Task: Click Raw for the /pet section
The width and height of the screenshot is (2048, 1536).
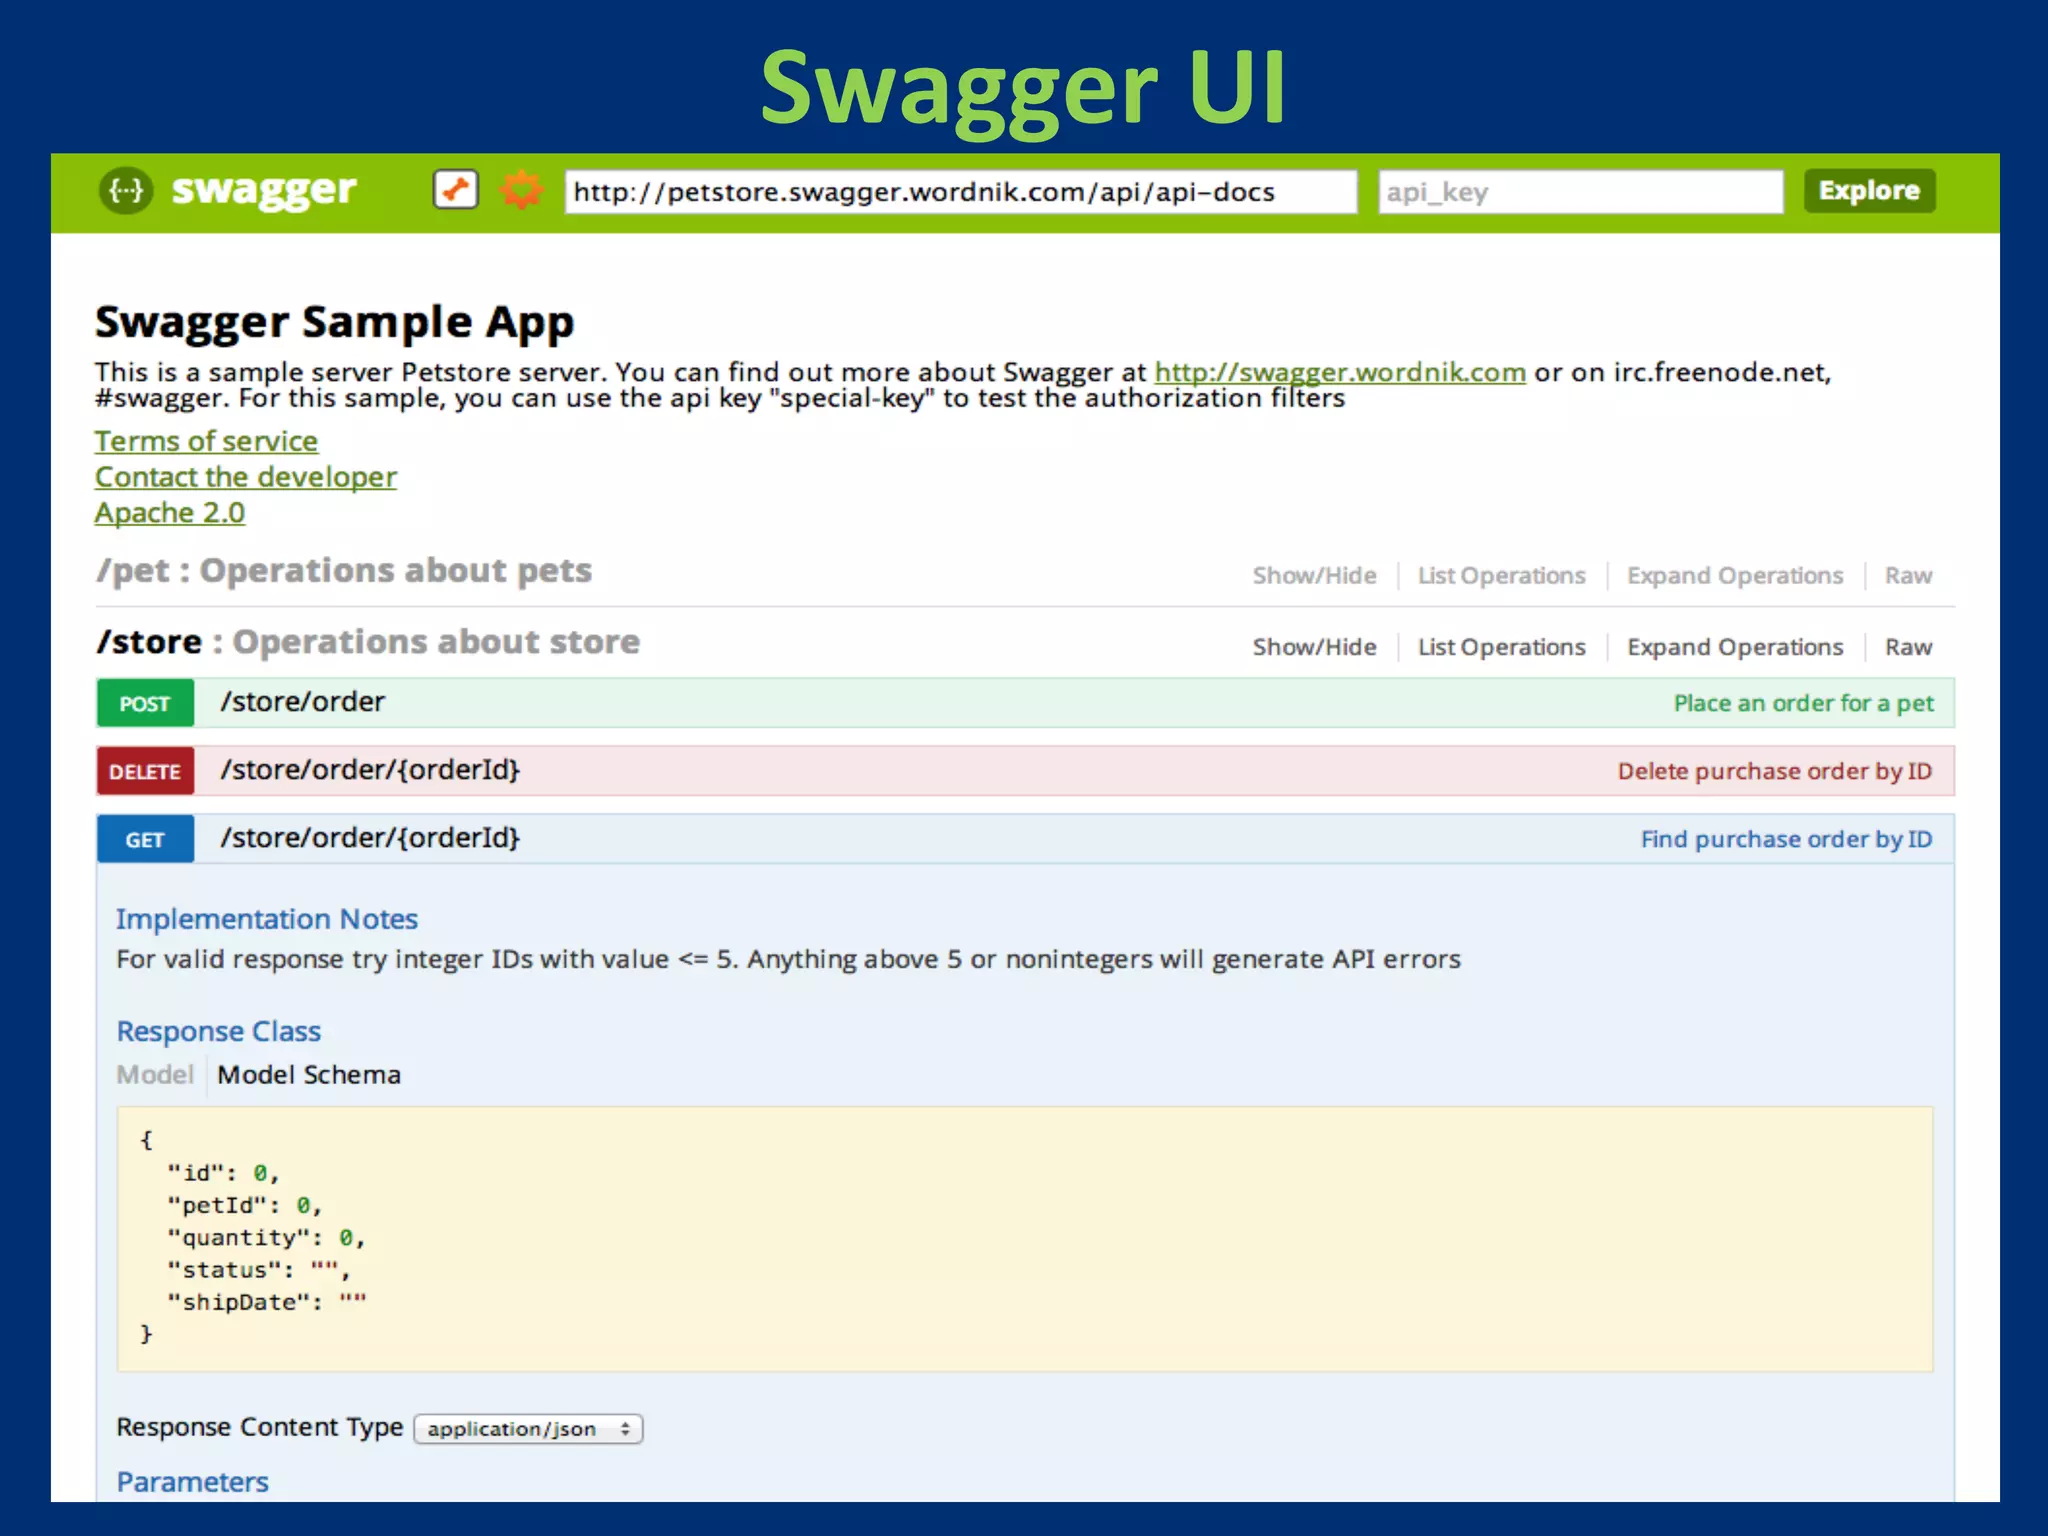Action: pos(1908,575)
